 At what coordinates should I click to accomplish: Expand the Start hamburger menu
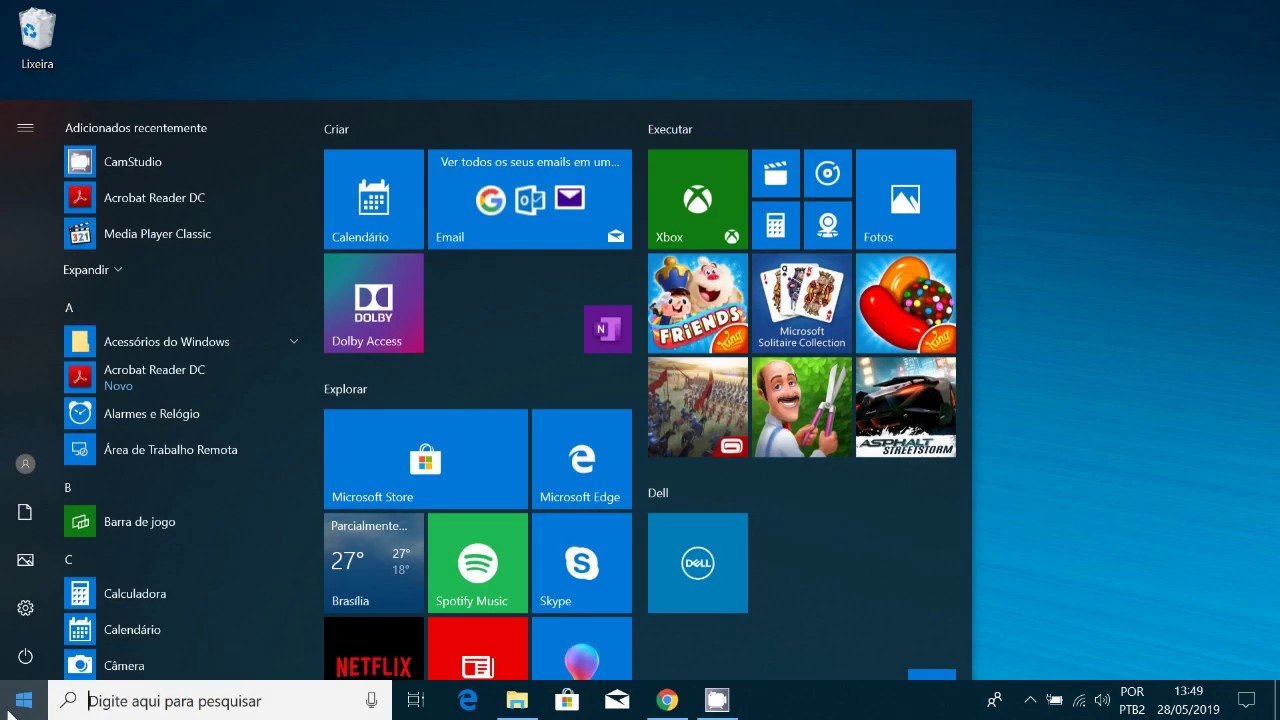tap(25, 128)
